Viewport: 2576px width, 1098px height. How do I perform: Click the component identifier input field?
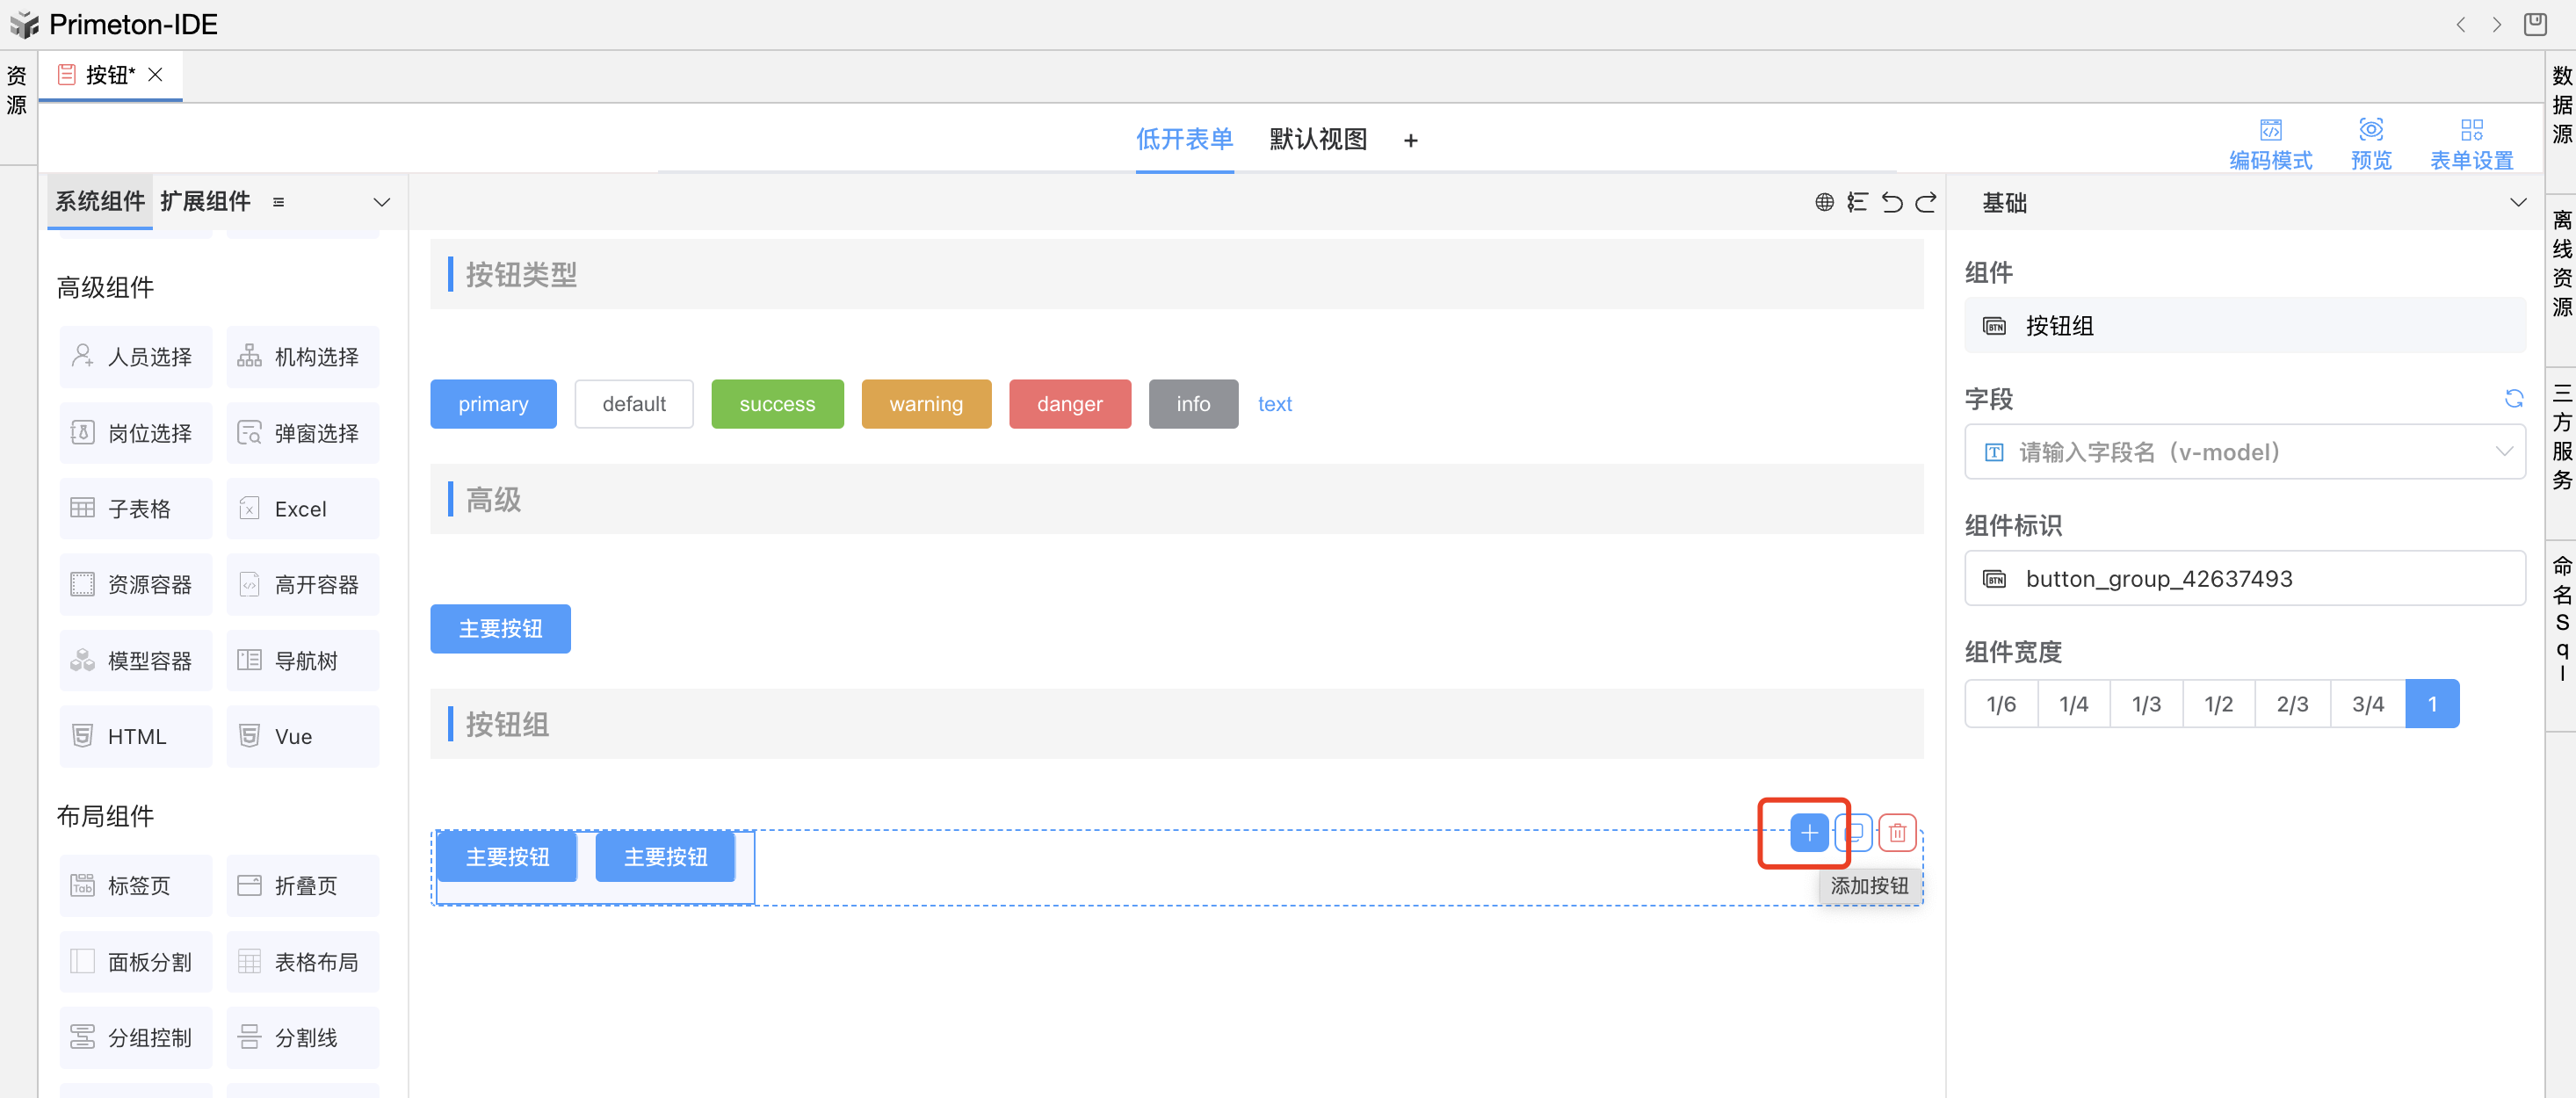click(x=2244, y=578)
